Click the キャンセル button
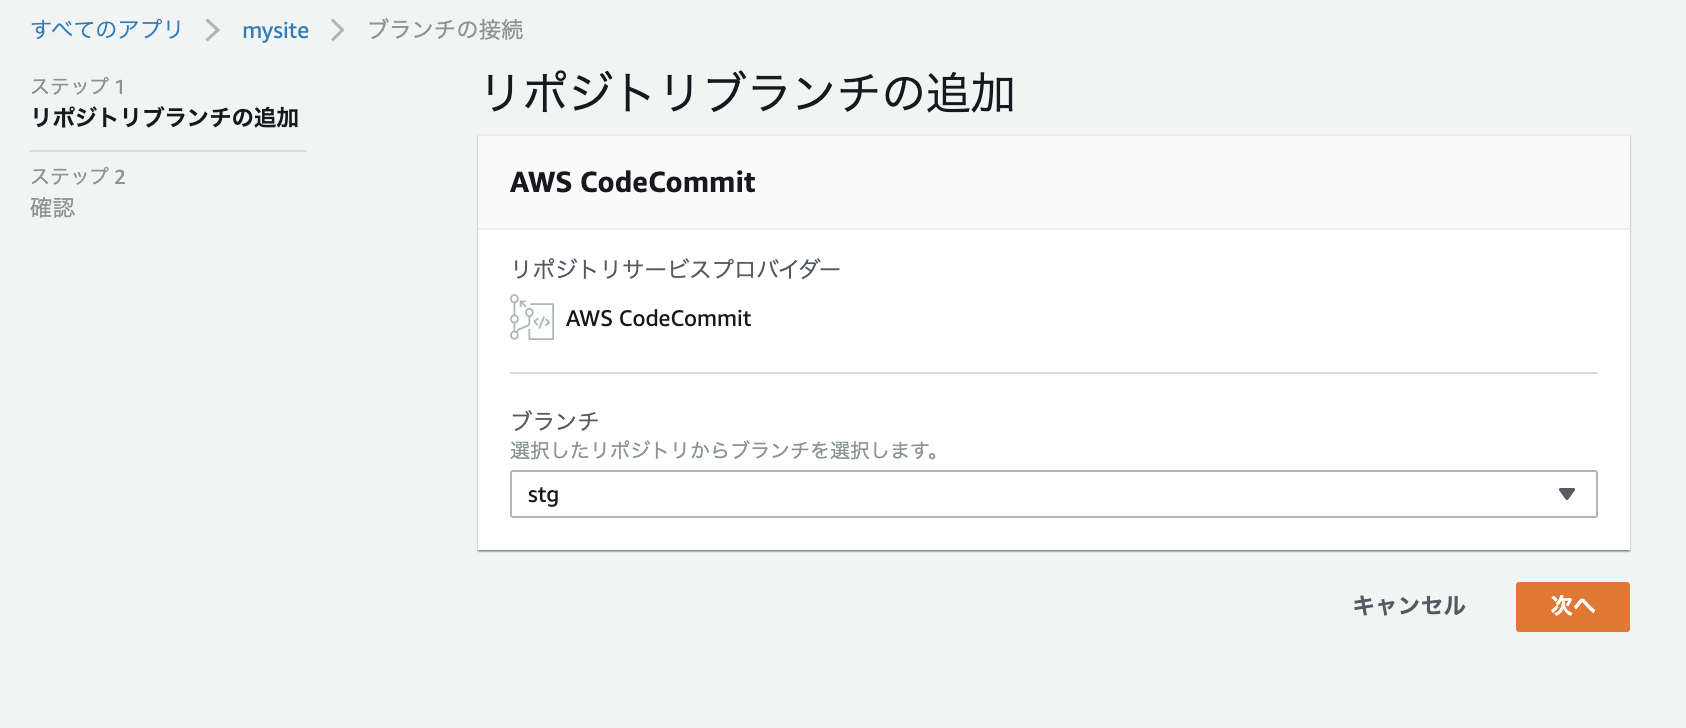This screenshot has height=728, width=1686. pyautogui.click(x=1408, y=606)
